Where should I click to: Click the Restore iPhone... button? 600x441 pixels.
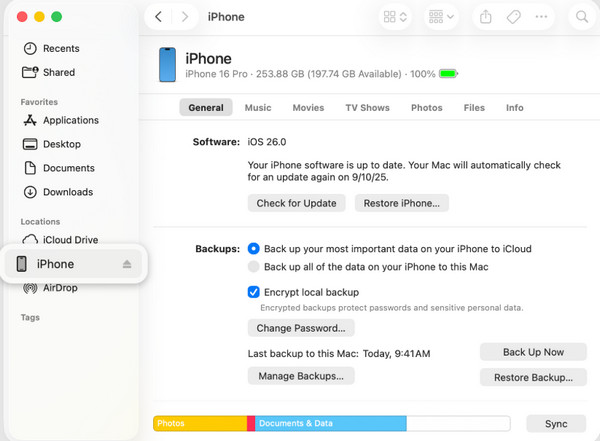401,203
